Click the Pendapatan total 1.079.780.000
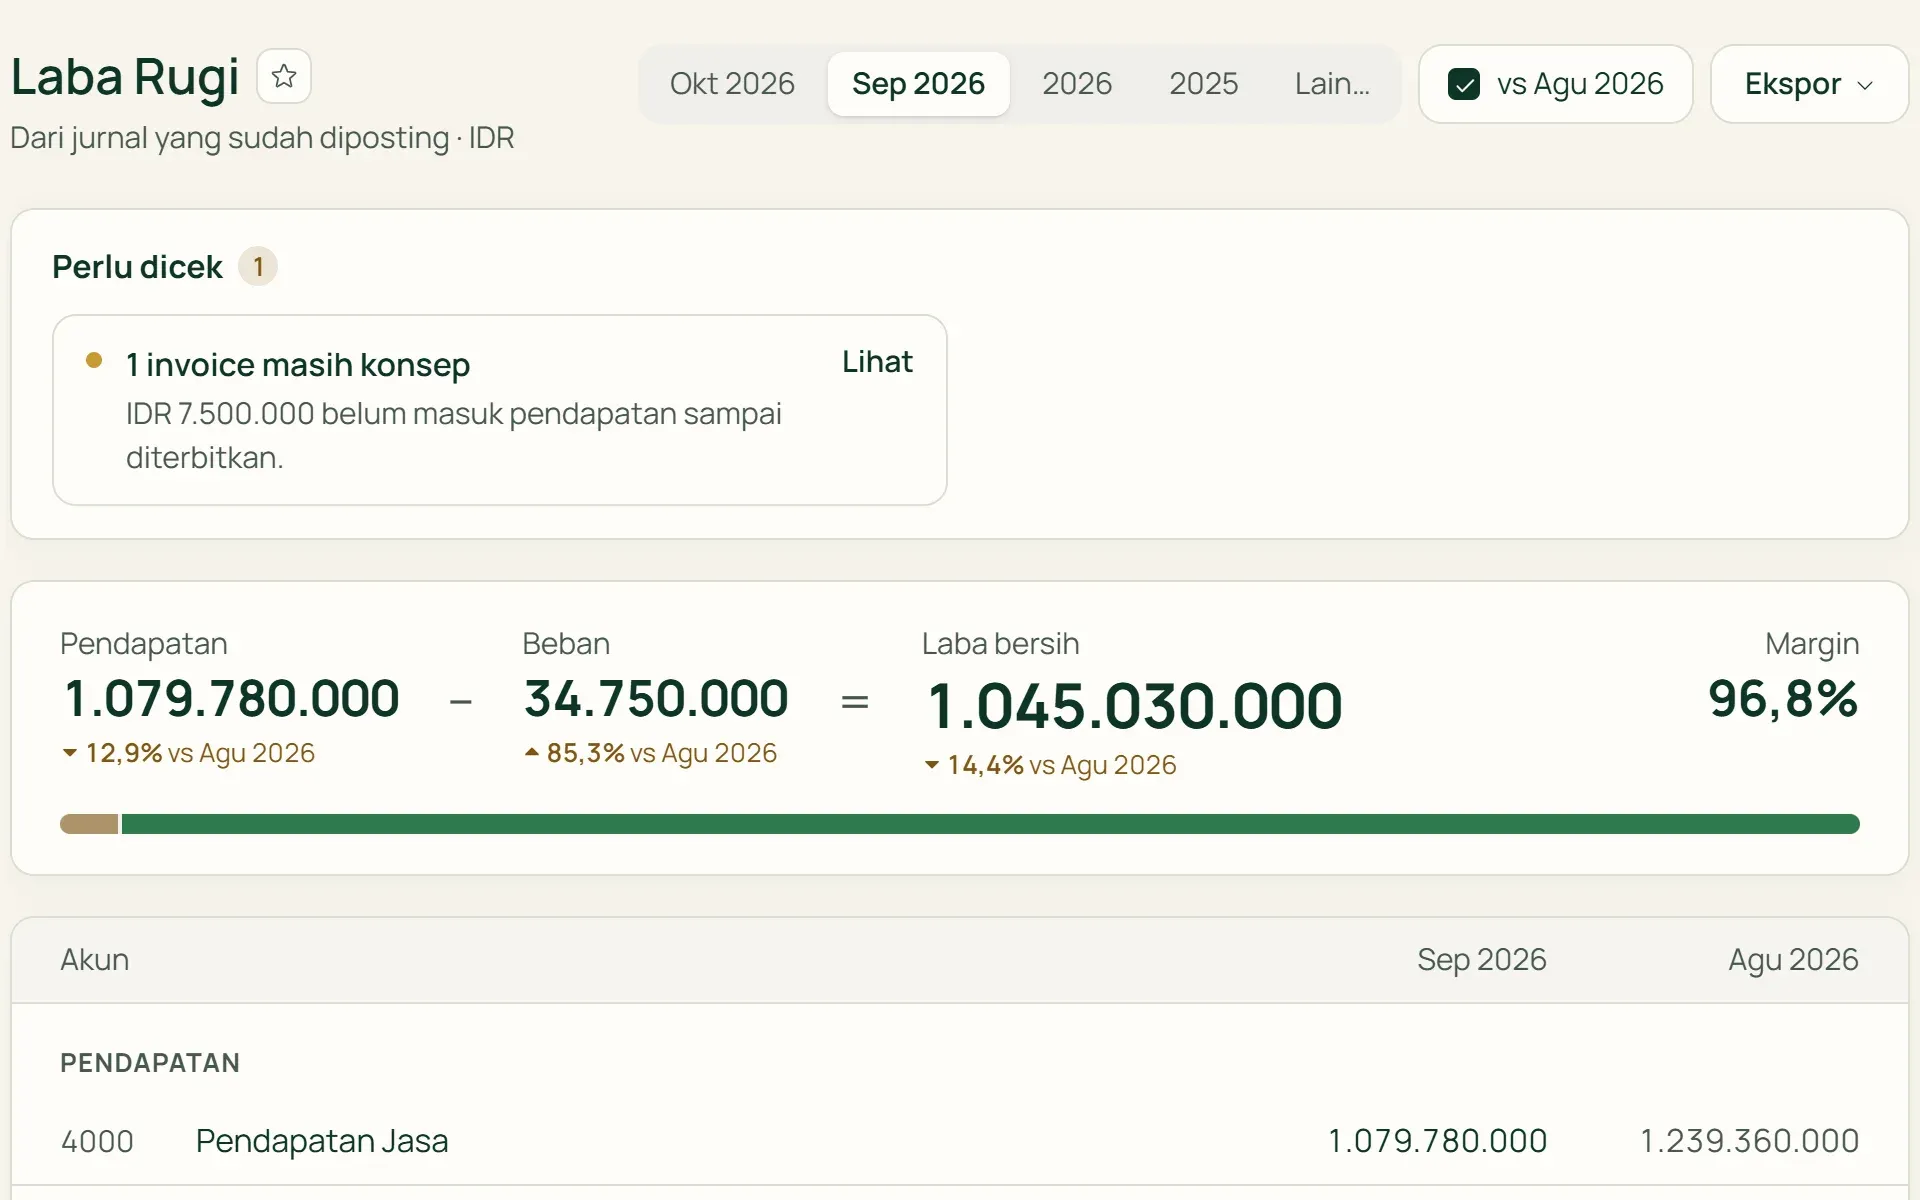The height and width of the screenshot is (1200, 1920). click(x=232, y=698)
